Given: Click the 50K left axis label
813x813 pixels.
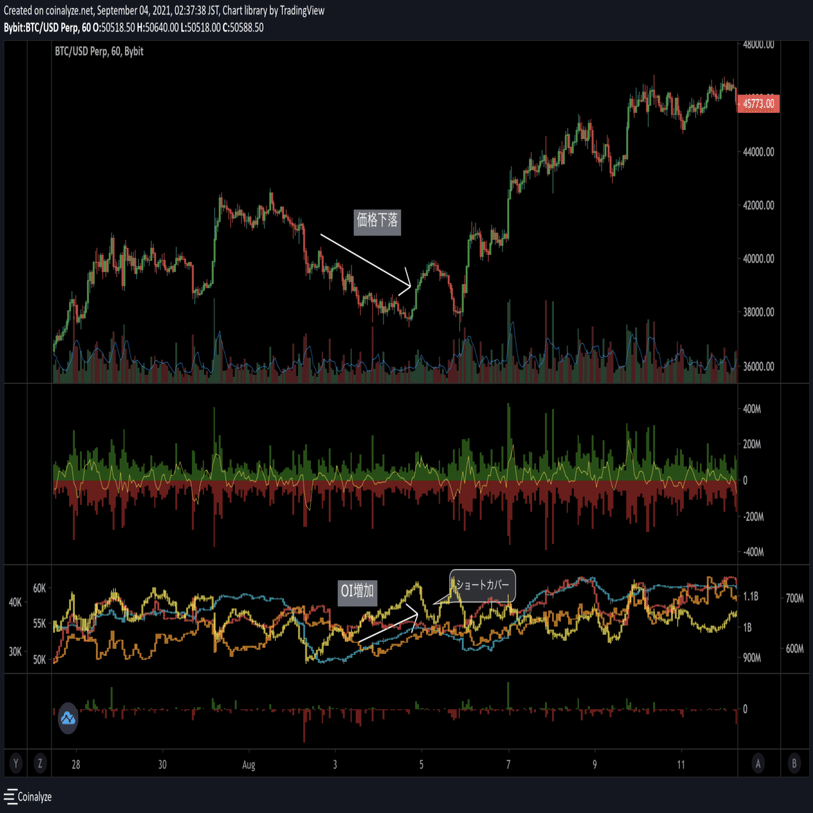Looking at the screenshot, I should [39, 660].
